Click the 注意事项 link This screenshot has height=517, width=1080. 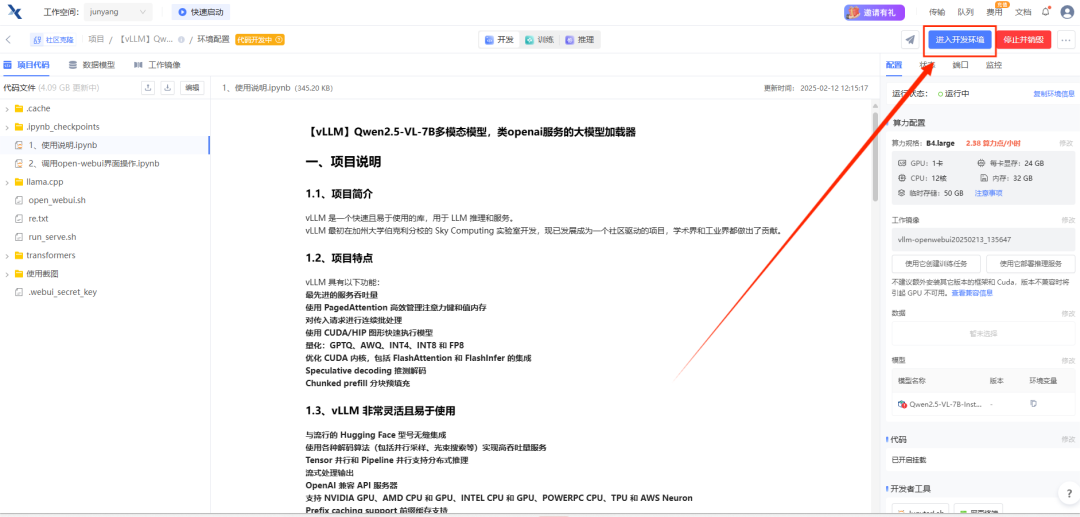pyautogui.click(x=988, y=193)
